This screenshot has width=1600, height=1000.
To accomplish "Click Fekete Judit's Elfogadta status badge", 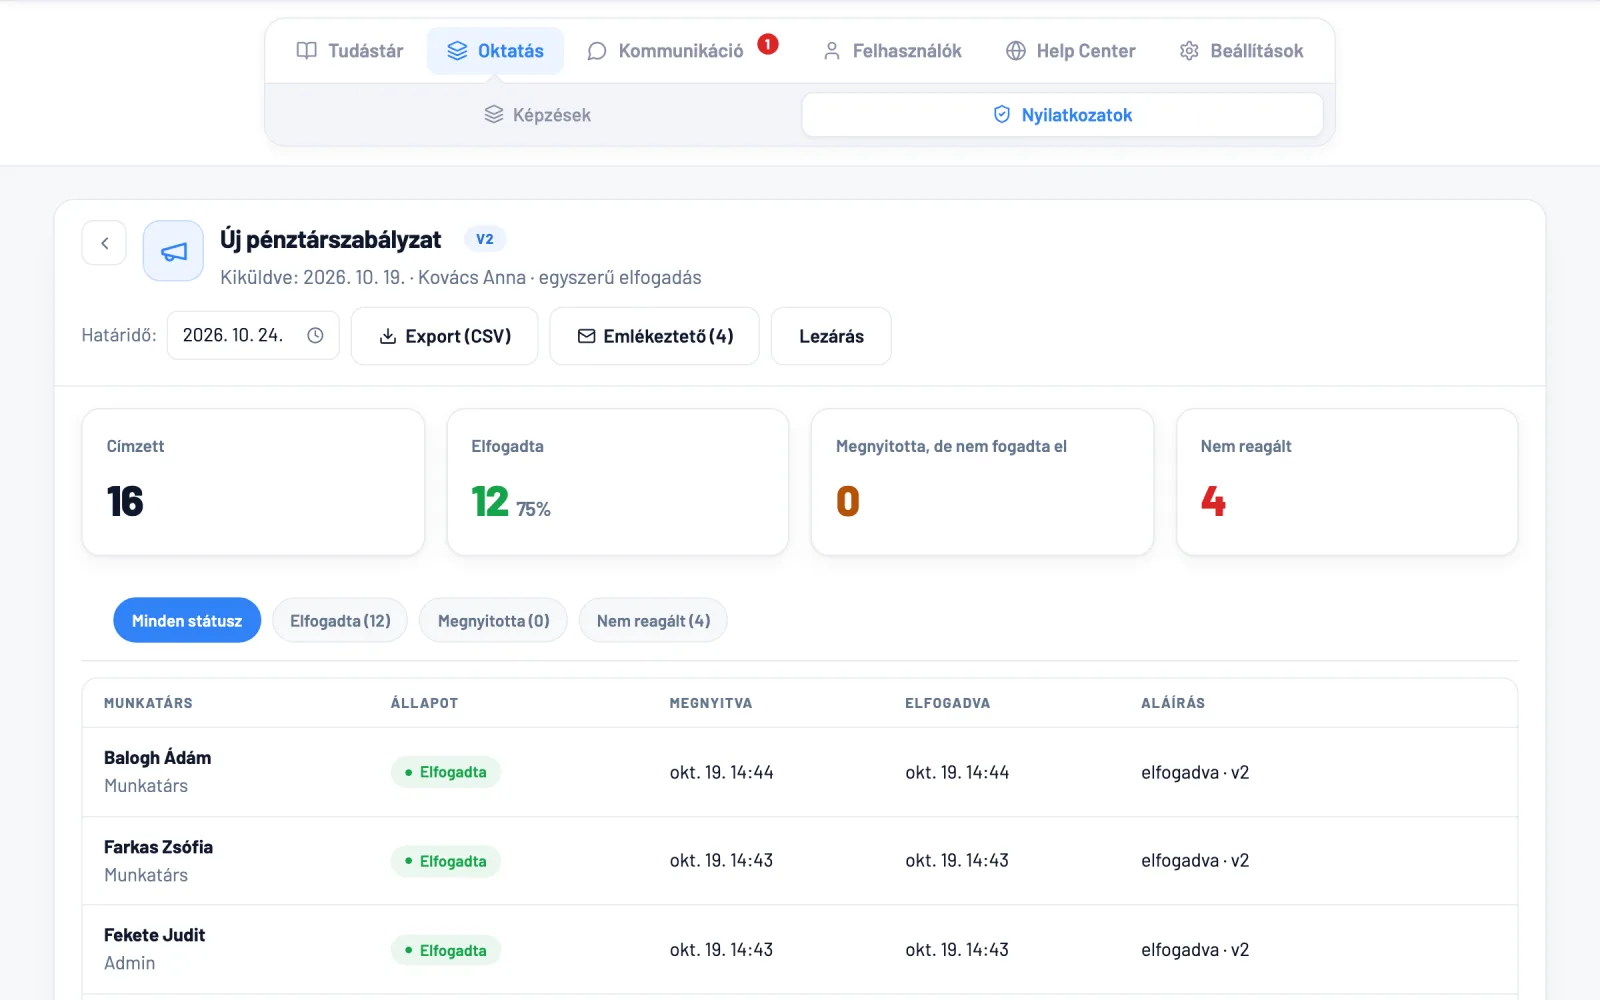I will 445,950.
